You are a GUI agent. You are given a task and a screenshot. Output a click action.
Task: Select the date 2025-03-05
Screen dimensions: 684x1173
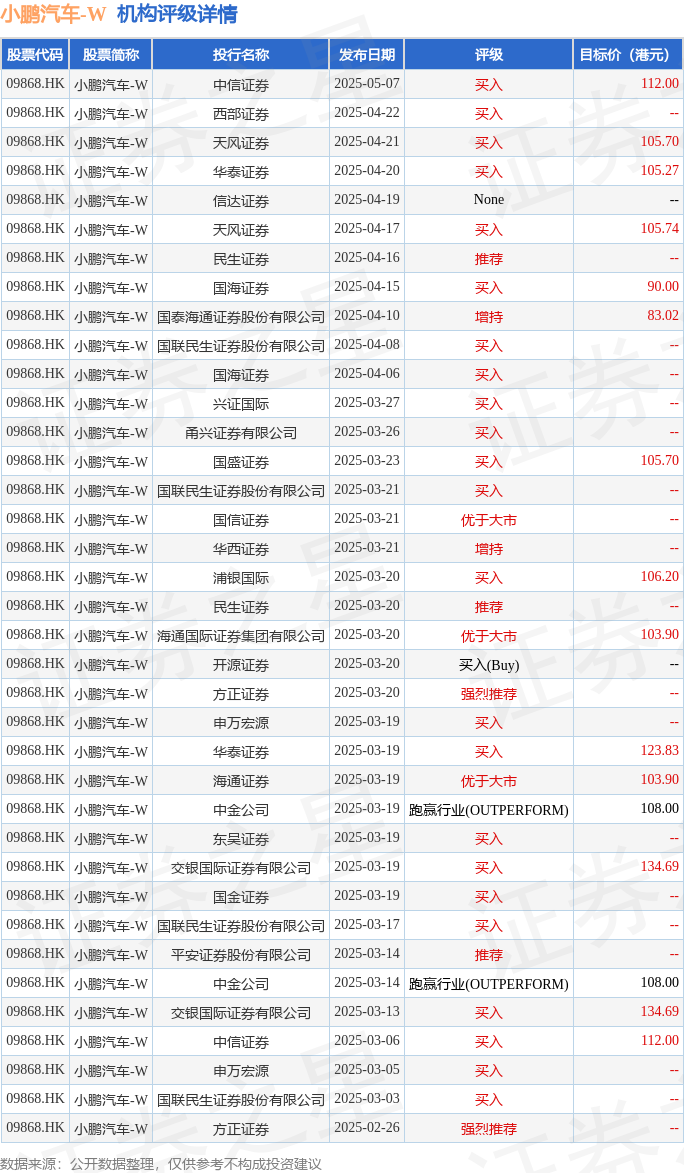point(367,1071)
